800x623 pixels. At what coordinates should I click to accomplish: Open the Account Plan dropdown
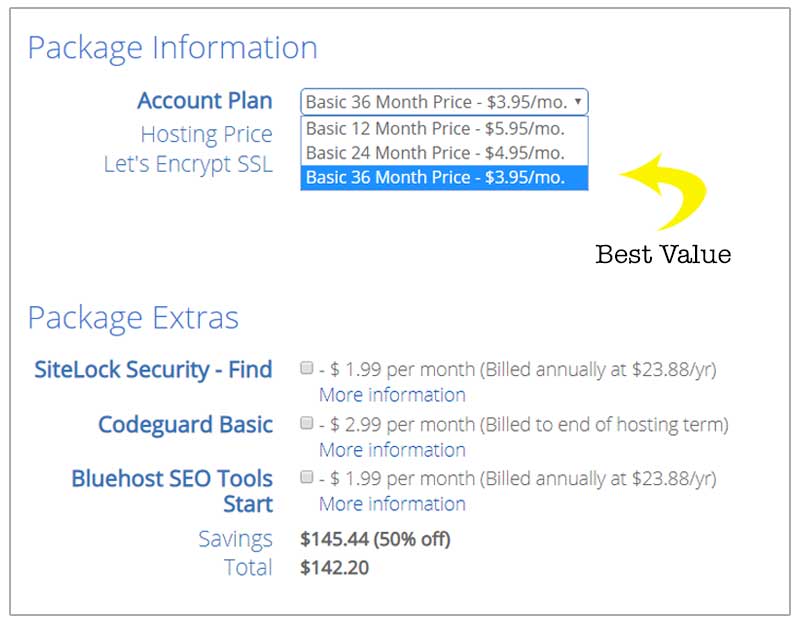point(444,102)
